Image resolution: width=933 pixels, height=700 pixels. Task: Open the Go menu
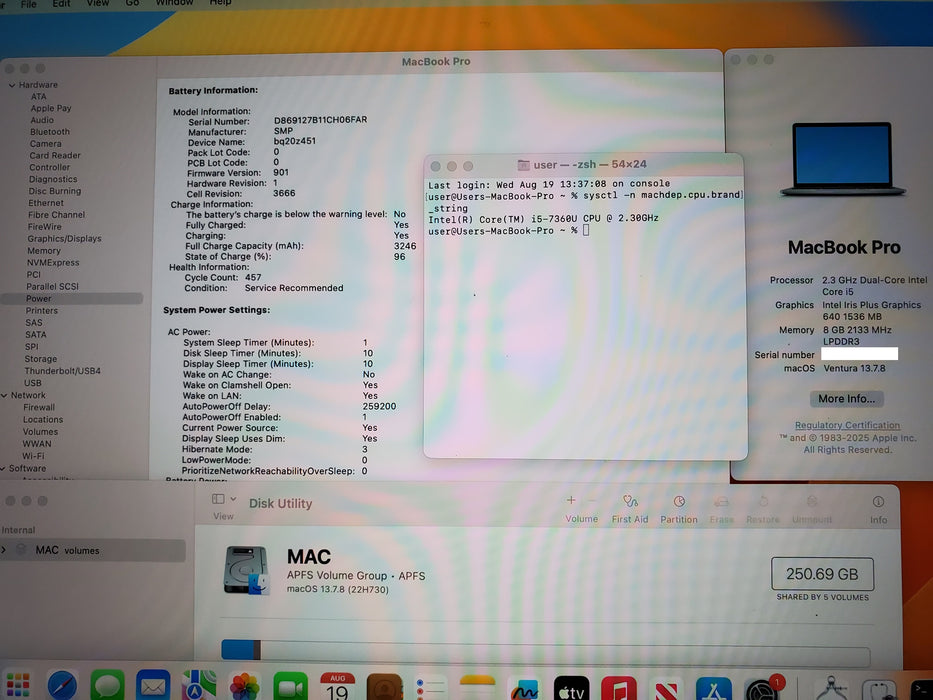132,2
